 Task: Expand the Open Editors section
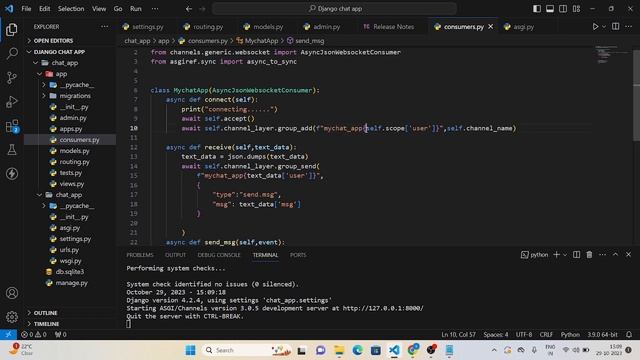(53, 41)
